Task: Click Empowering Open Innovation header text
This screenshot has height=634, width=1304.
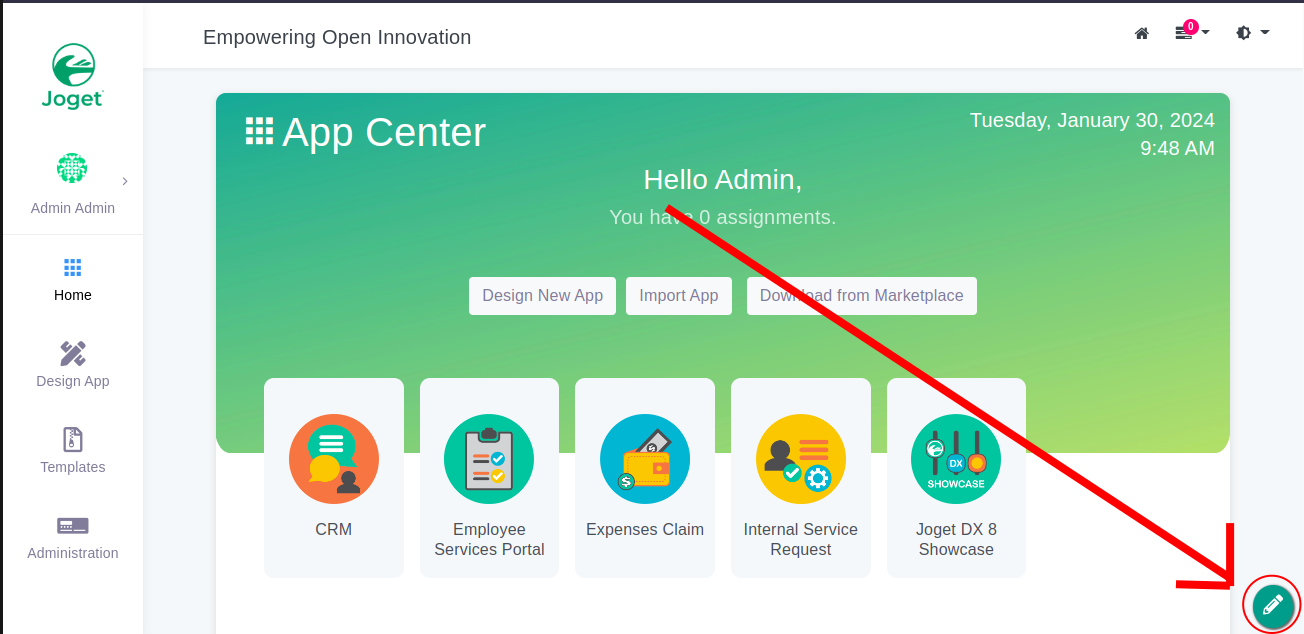Action: click(337, 38)
